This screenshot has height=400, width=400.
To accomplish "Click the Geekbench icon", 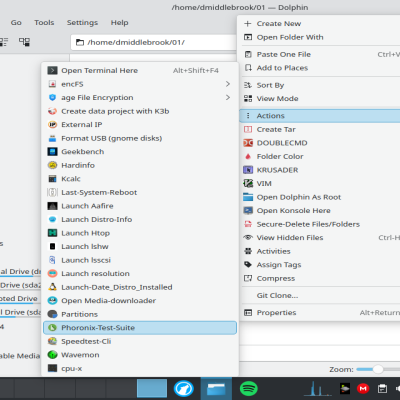I will click(52, 152).
